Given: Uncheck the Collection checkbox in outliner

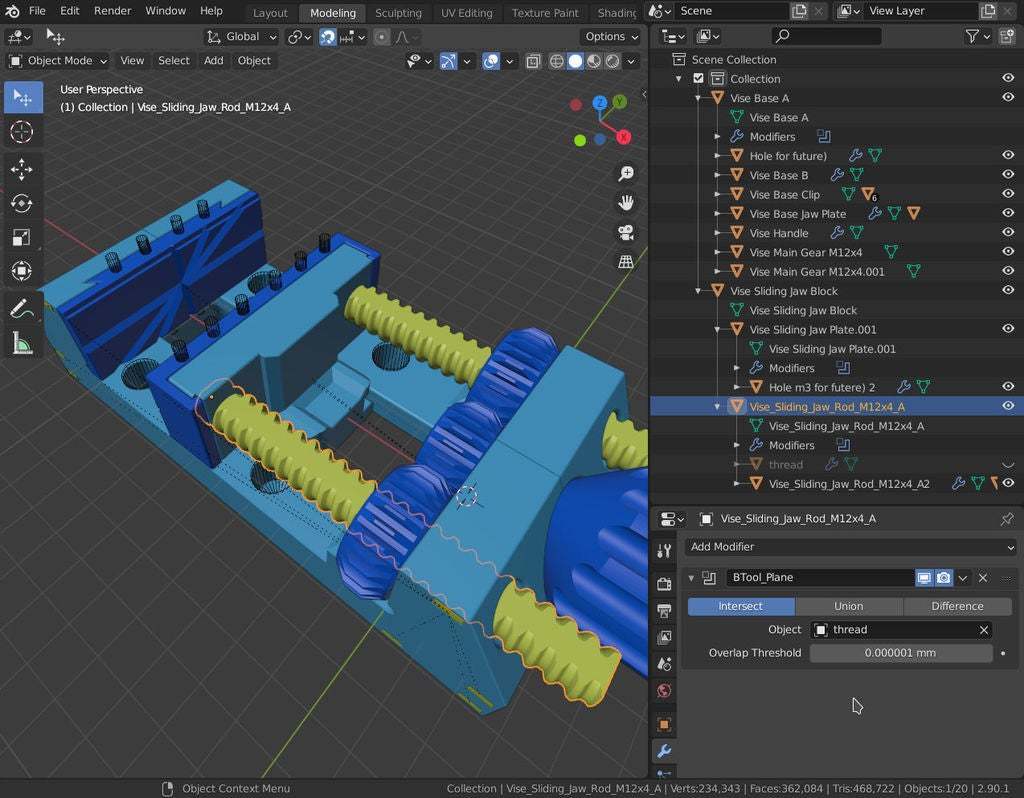Looking at the screenshot, I should (698, 79).
